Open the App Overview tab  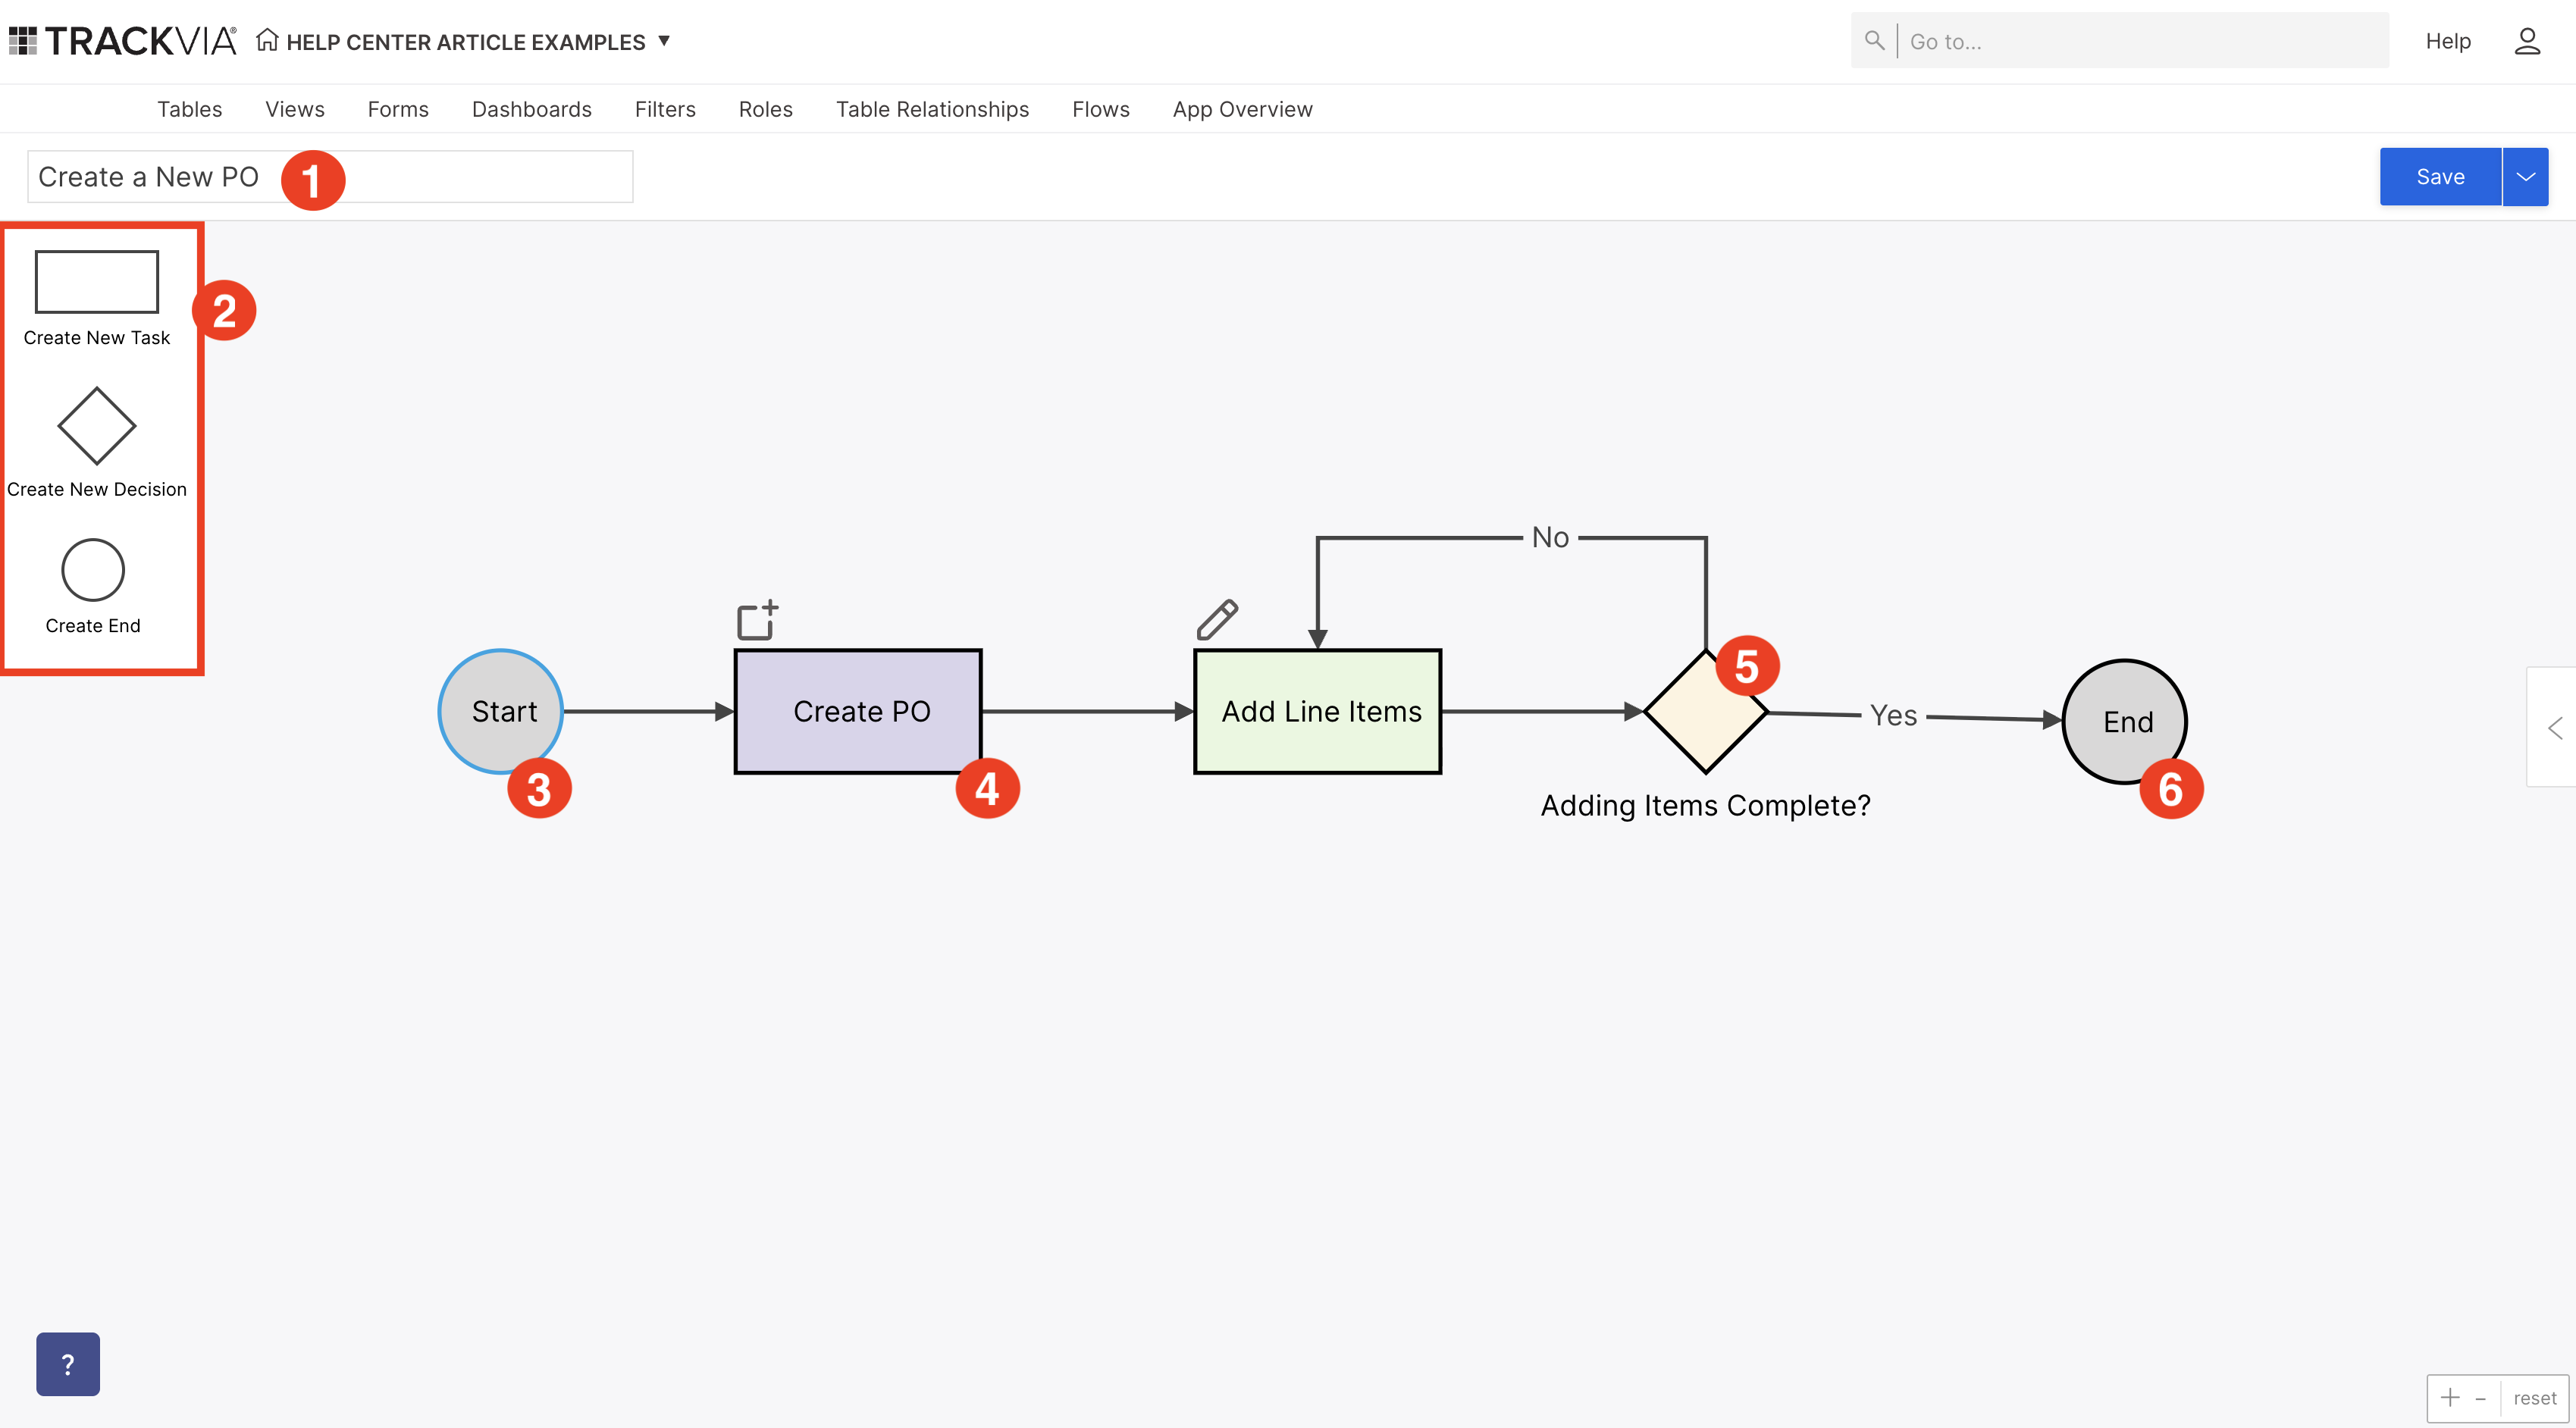tap(1243, 109)
